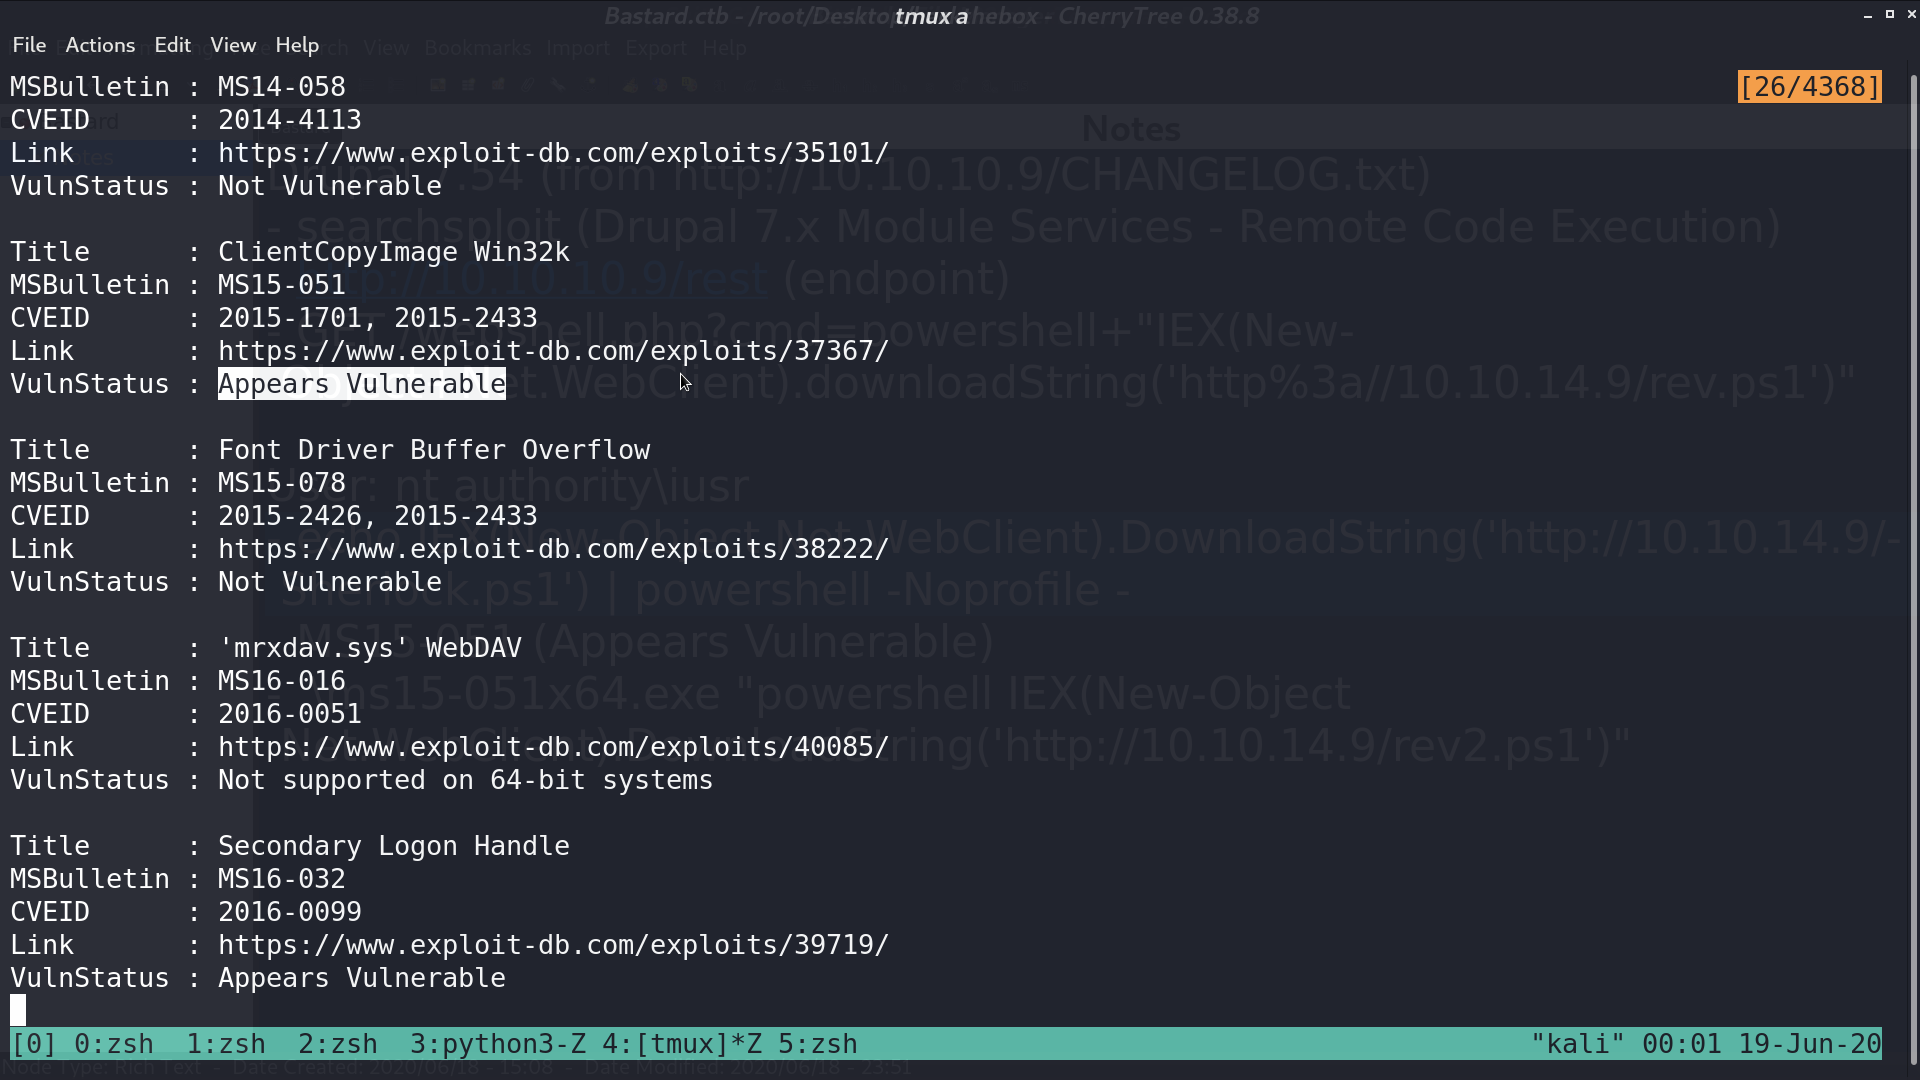Click 'Not Vulnerable' status for MS15-078
Screen dimensions: 1920x1080
click(330, 582)
